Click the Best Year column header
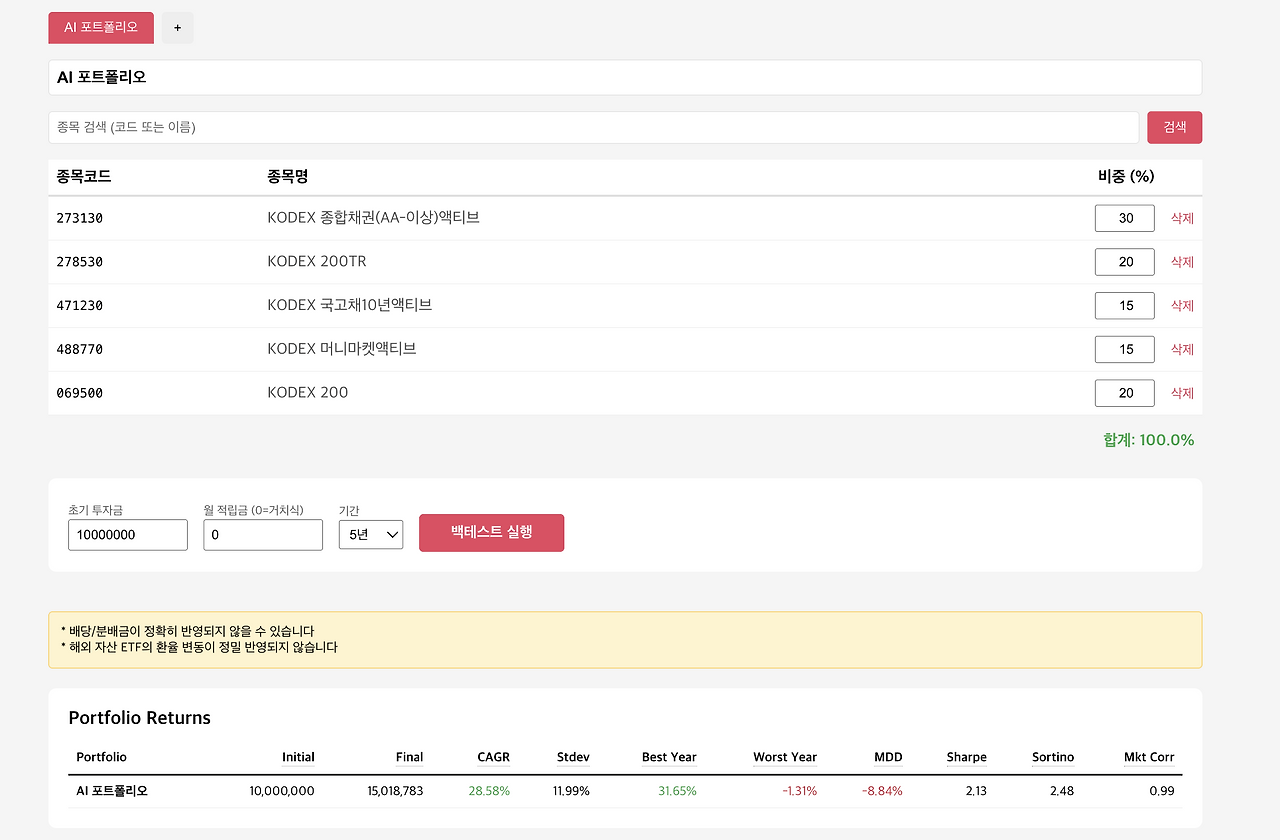 pos(669,757)
